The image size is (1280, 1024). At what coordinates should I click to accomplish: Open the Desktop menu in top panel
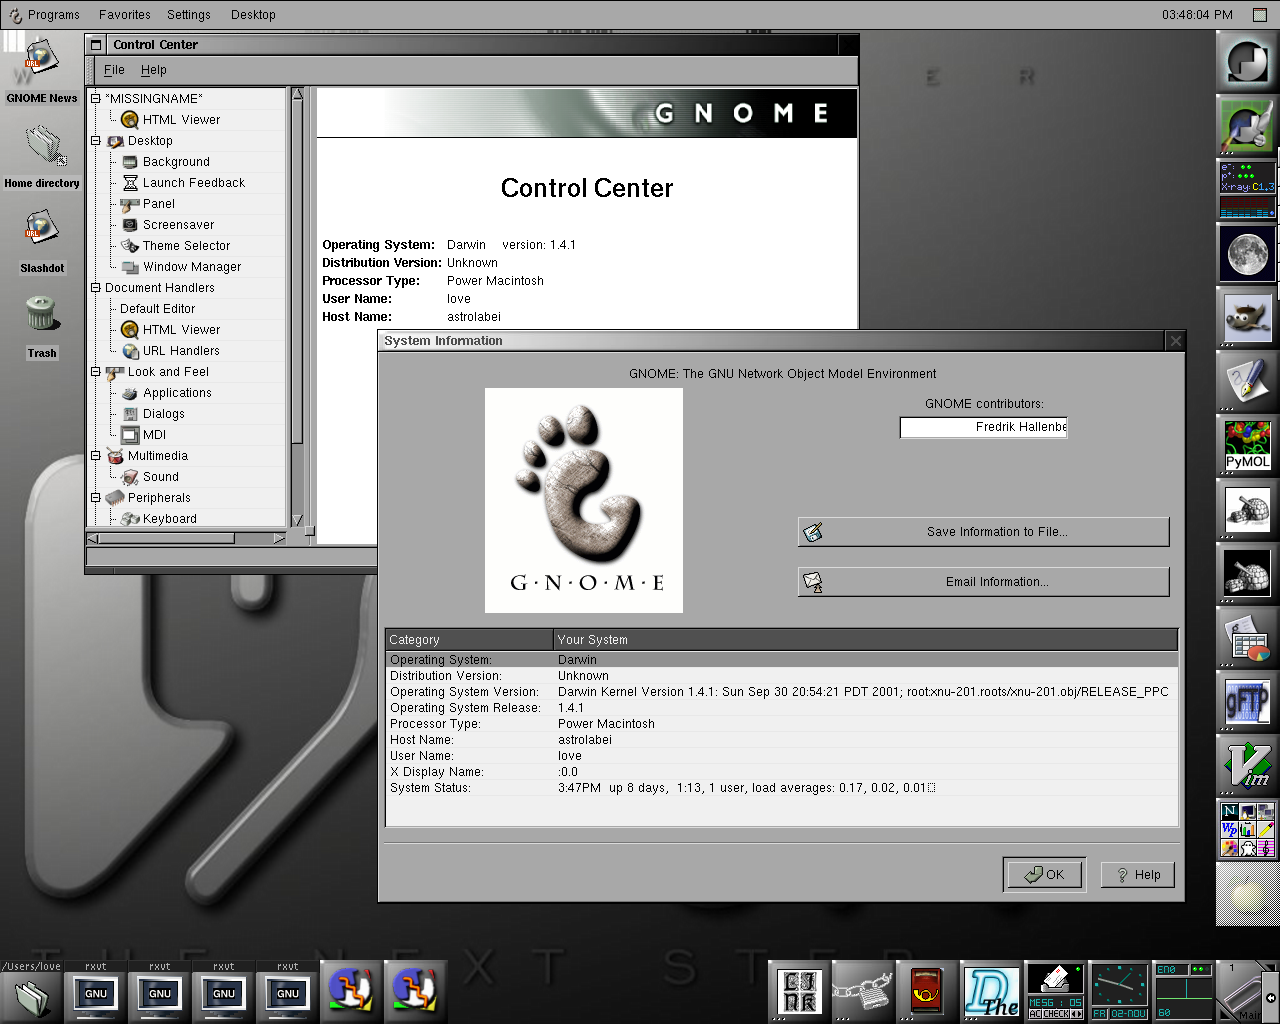tap(253, 15)
